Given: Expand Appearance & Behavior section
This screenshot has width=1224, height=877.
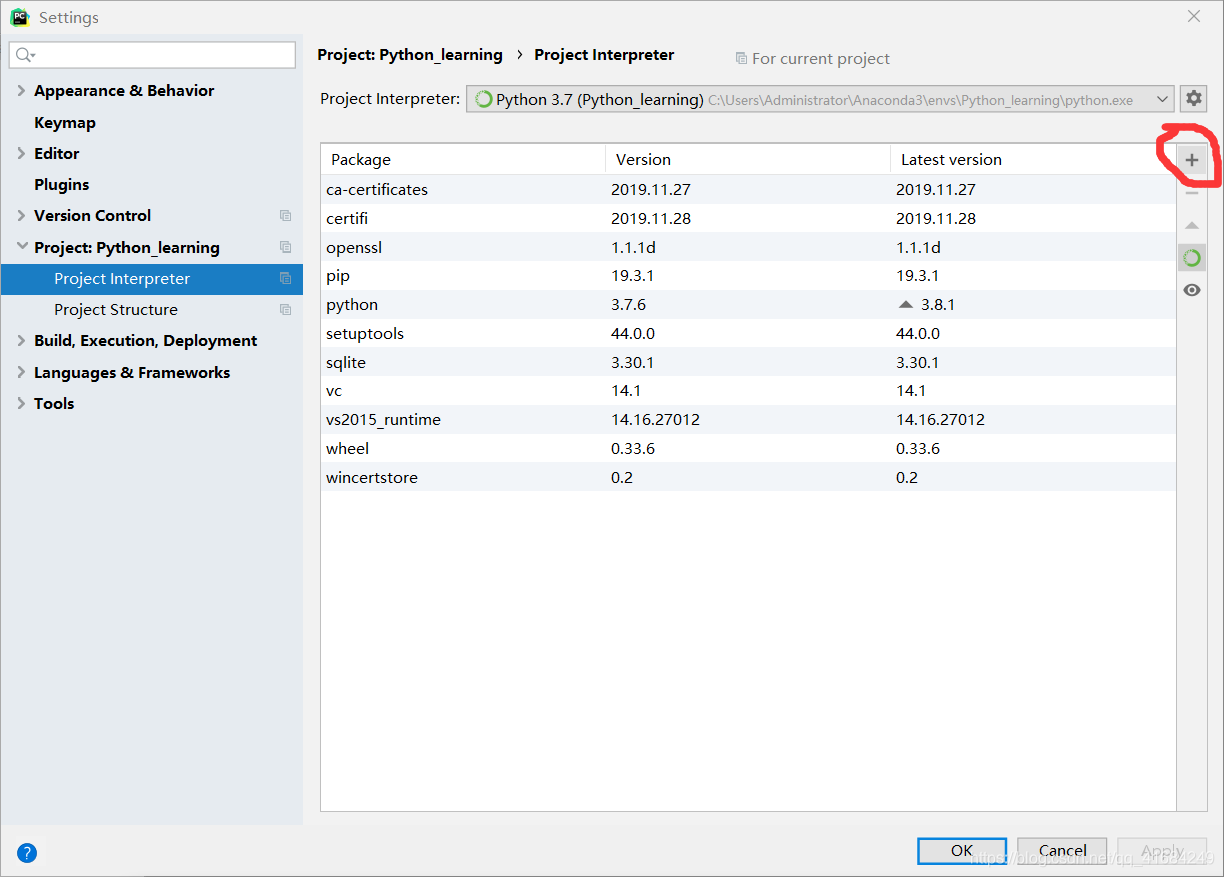Looking at the screenshot, I should pyautogui.click(x=22, y=91).
